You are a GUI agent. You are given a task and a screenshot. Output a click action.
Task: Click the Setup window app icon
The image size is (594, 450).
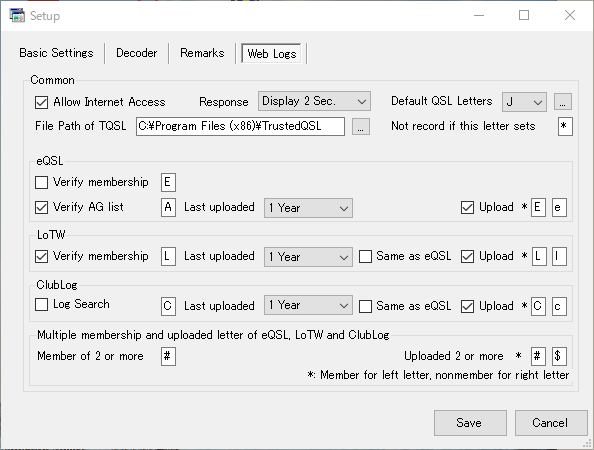pos(17,16)
